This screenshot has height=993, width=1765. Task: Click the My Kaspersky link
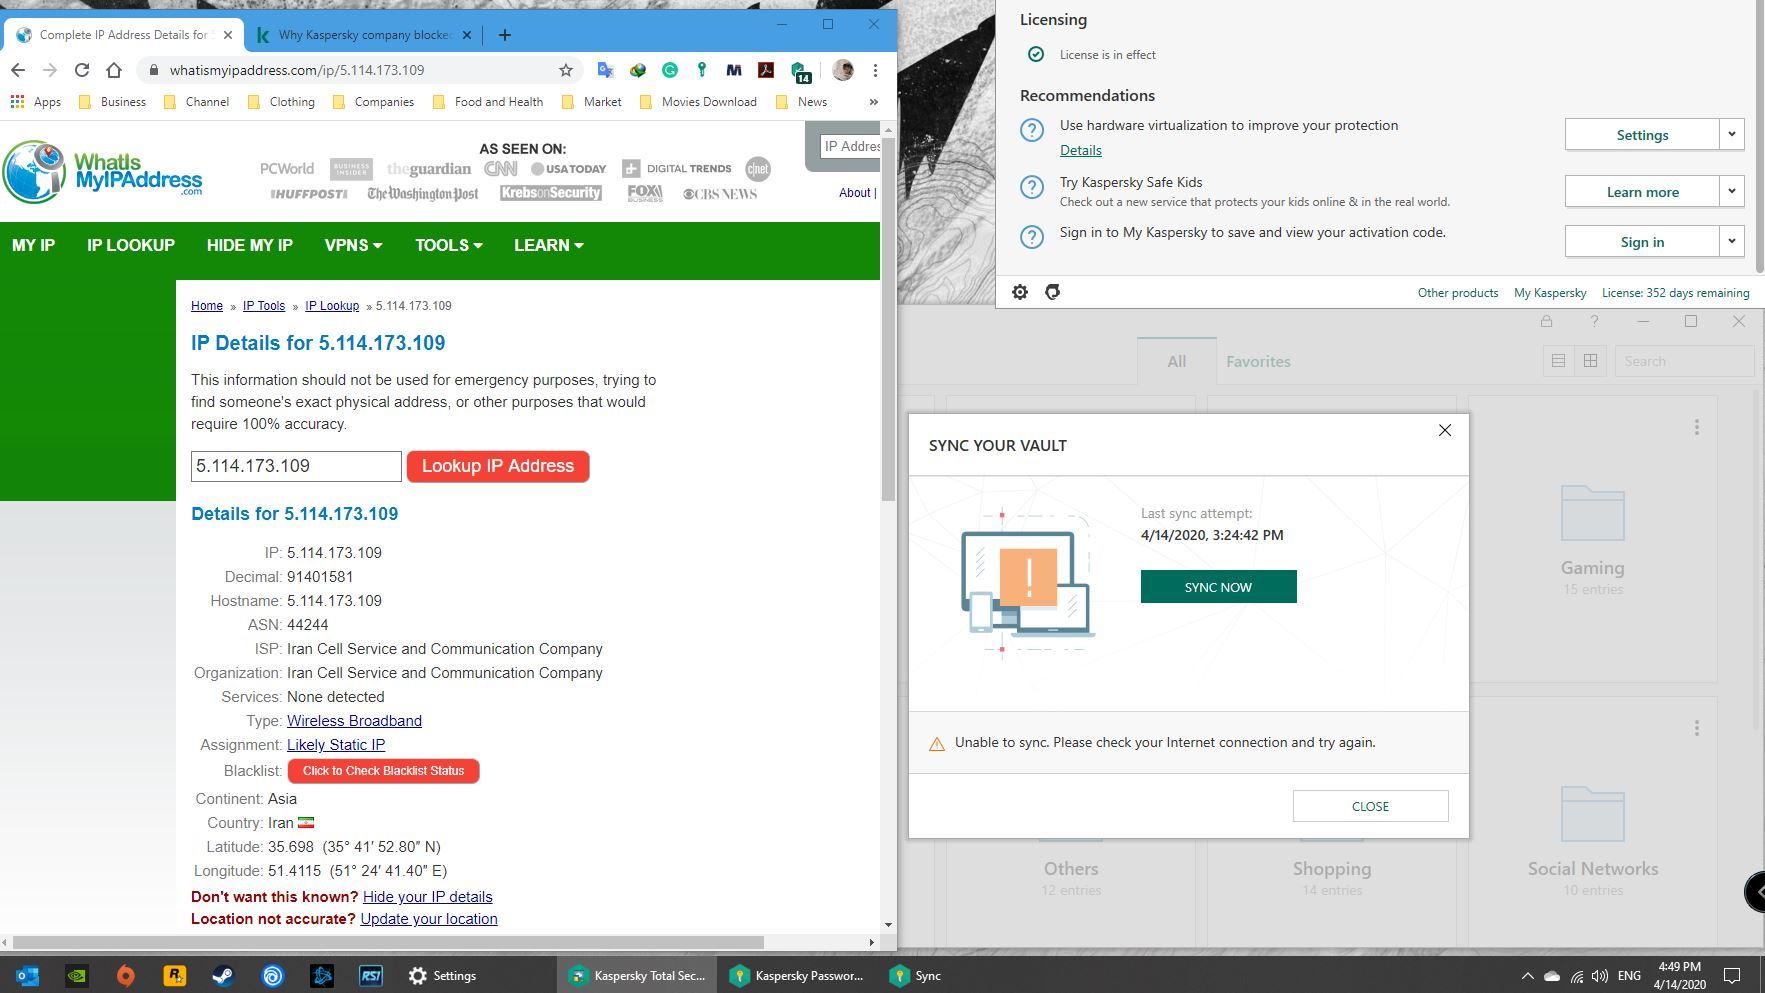click(x=1550, y=293)
